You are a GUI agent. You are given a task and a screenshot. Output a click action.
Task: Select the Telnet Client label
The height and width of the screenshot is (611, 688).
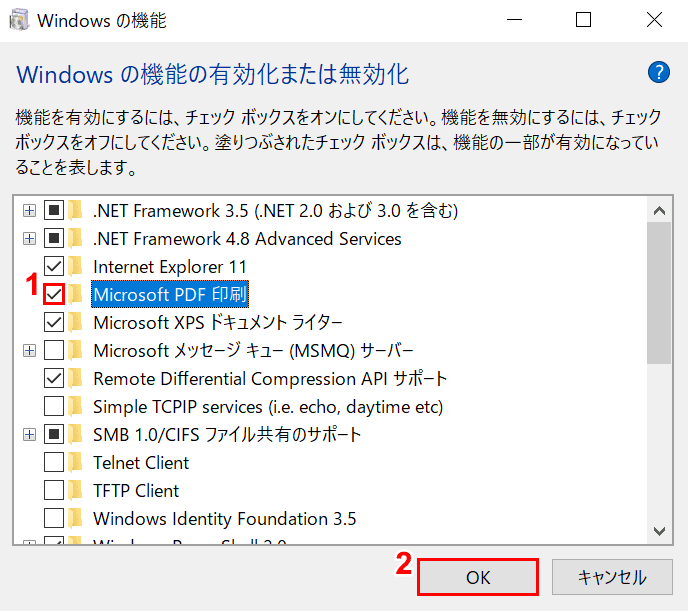[141, 463]
